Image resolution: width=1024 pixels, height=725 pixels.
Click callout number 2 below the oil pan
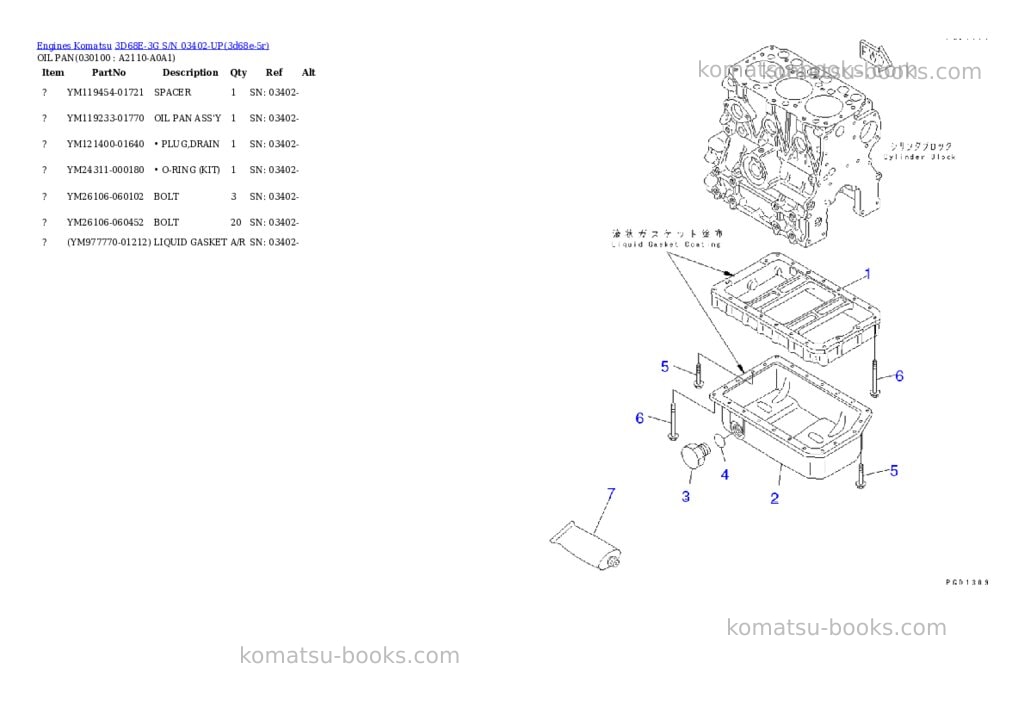[775, 498]
